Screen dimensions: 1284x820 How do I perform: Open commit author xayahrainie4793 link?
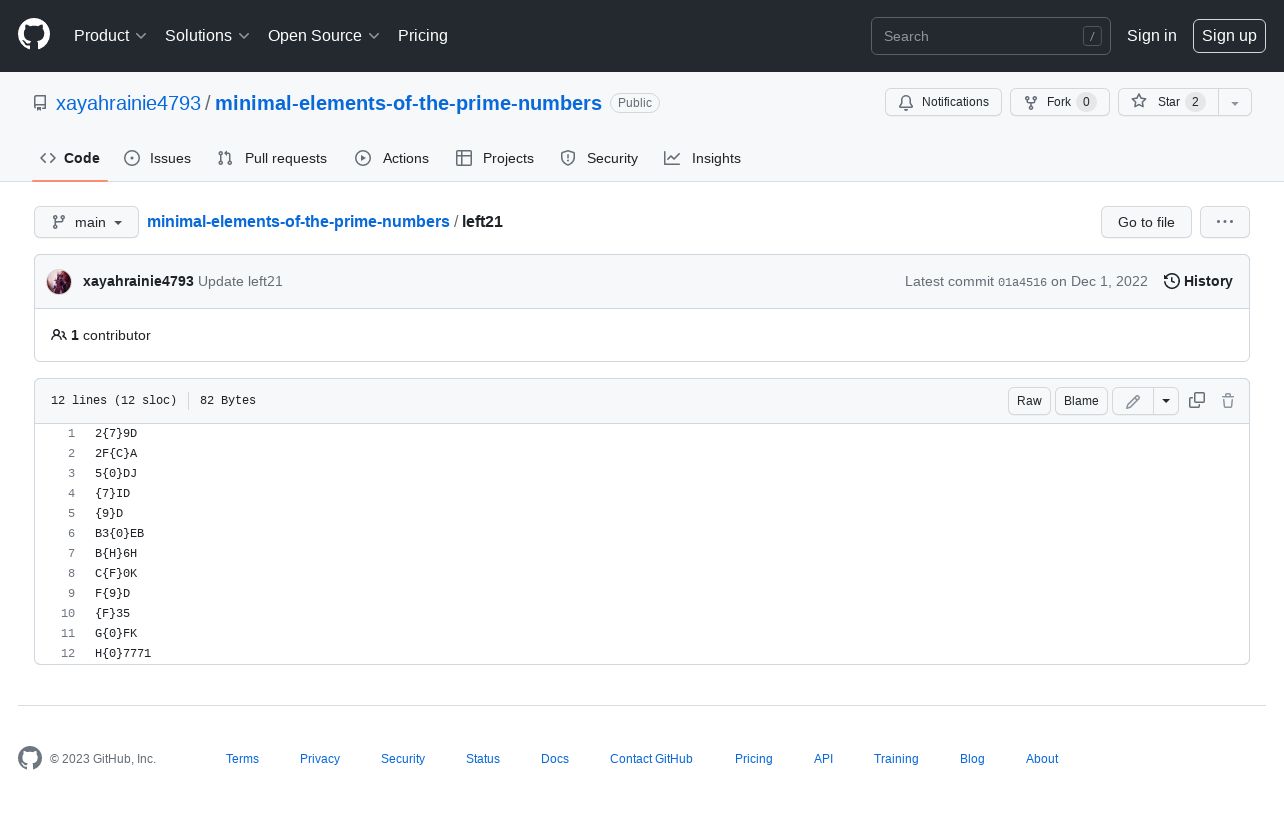138,282
